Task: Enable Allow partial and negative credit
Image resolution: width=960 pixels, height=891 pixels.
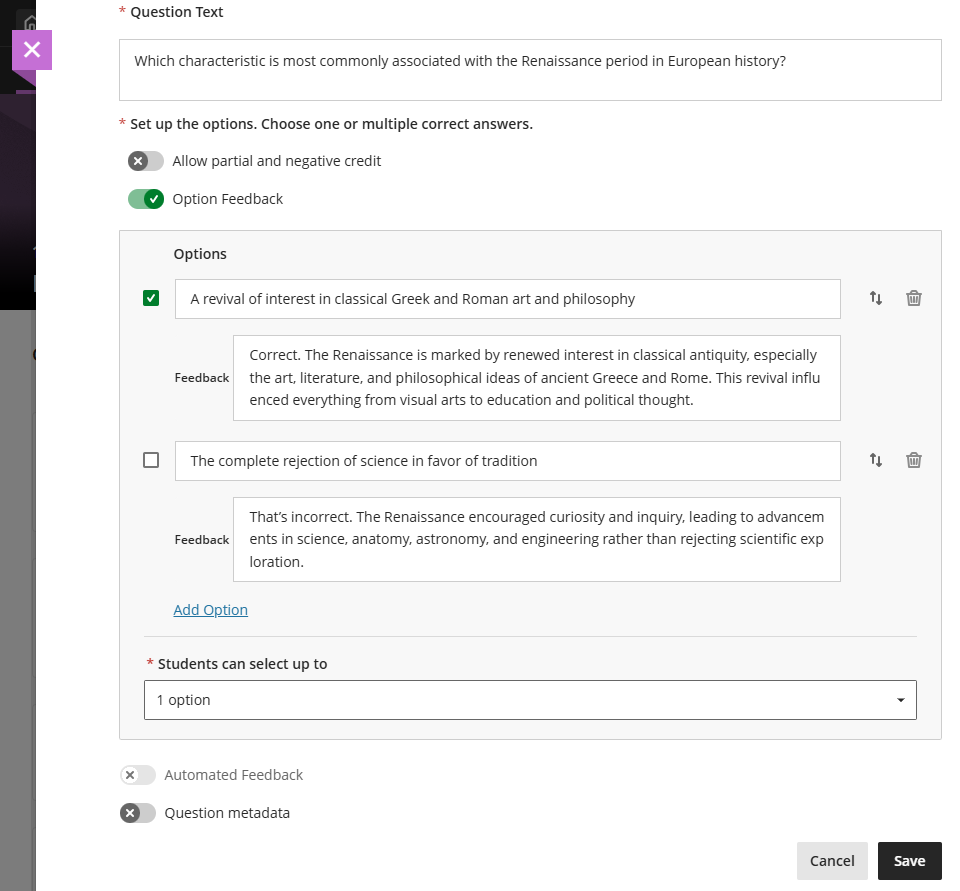Action: [145, 160]
